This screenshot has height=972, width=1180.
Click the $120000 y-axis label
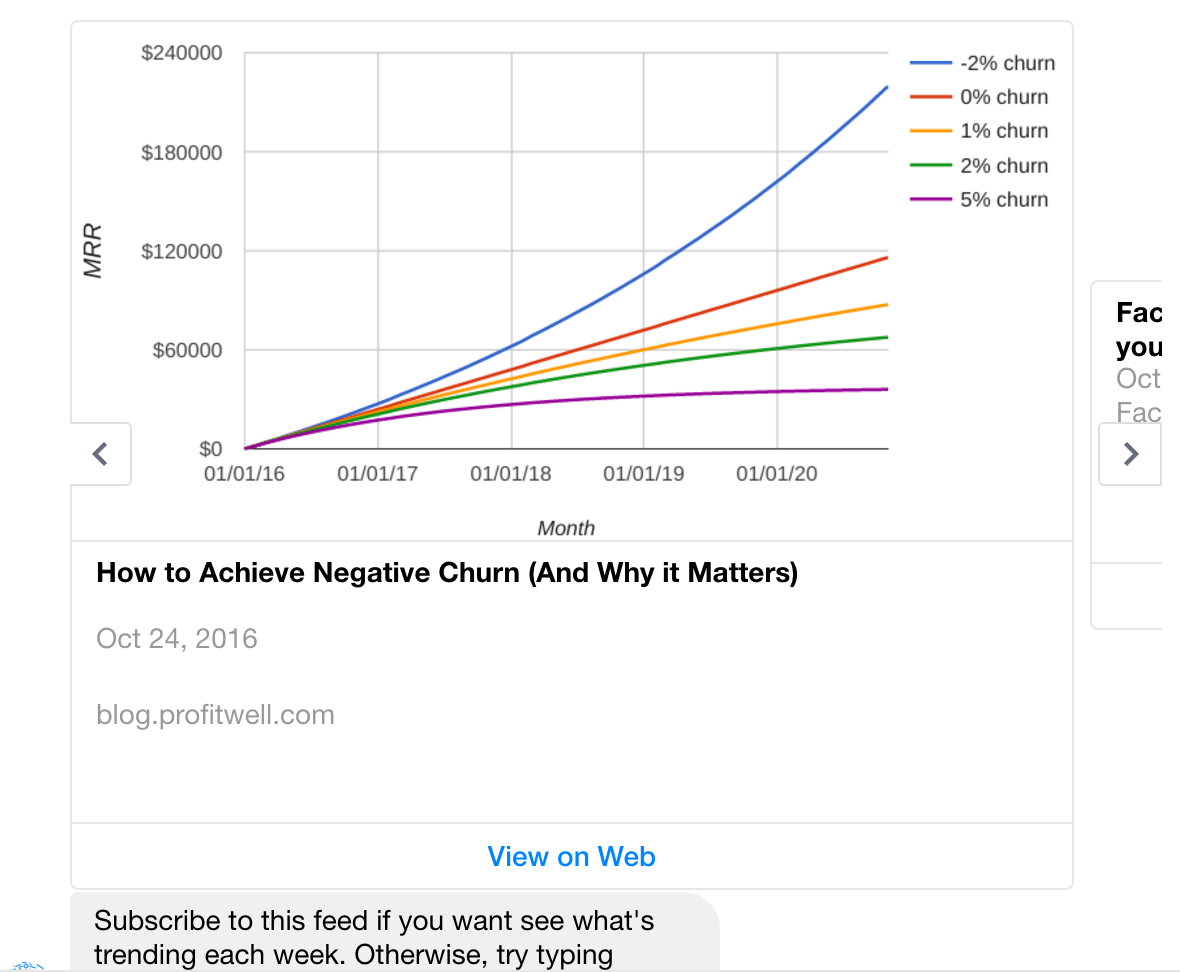pos(181,251)
